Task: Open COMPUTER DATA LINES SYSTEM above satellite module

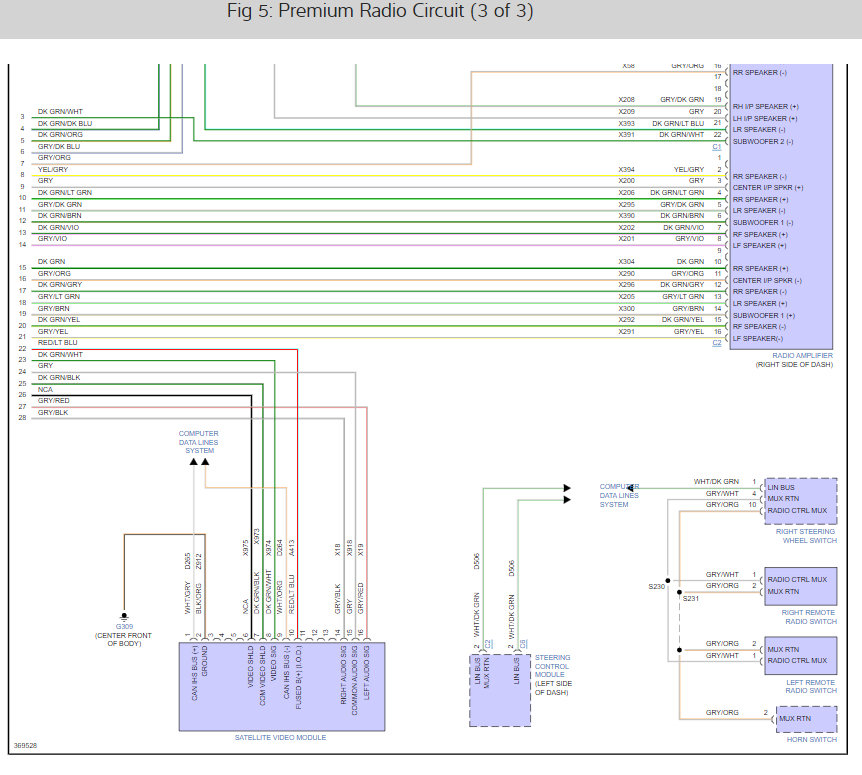Action: [x=198, y=442]
